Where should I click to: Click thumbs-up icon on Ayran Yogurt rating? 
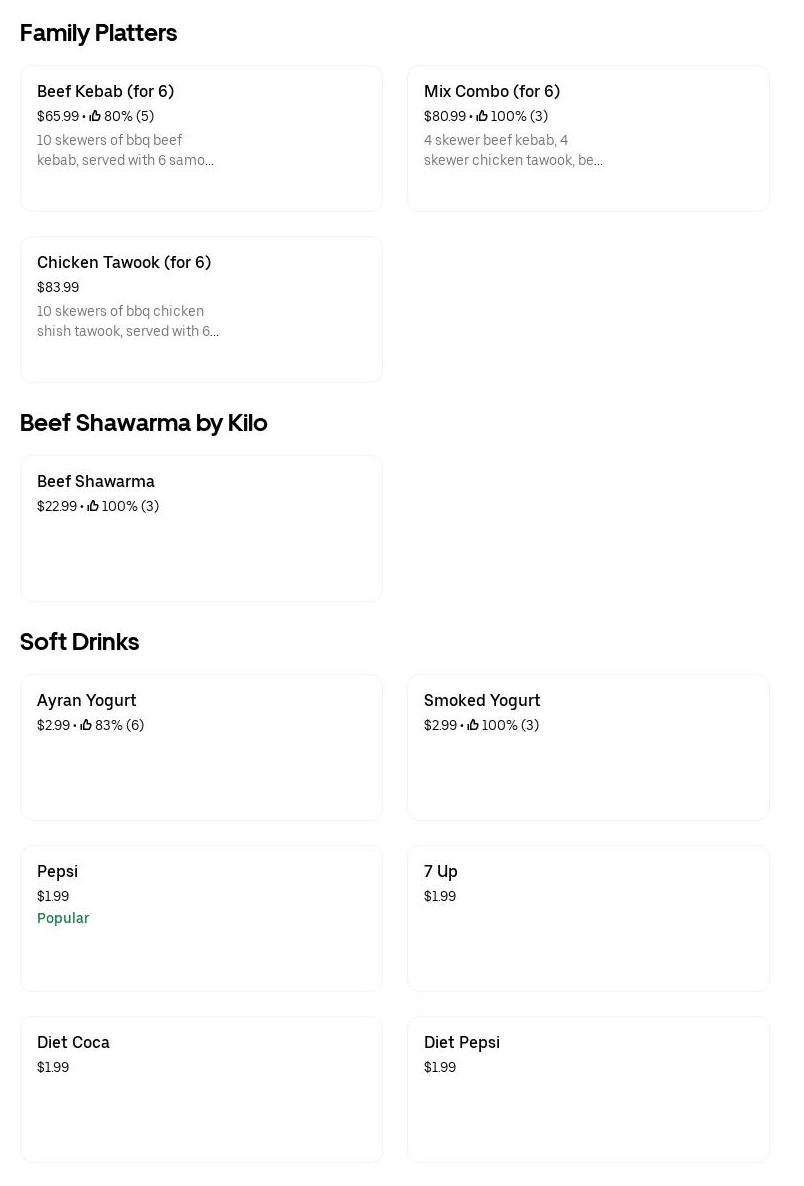(86, 725)
